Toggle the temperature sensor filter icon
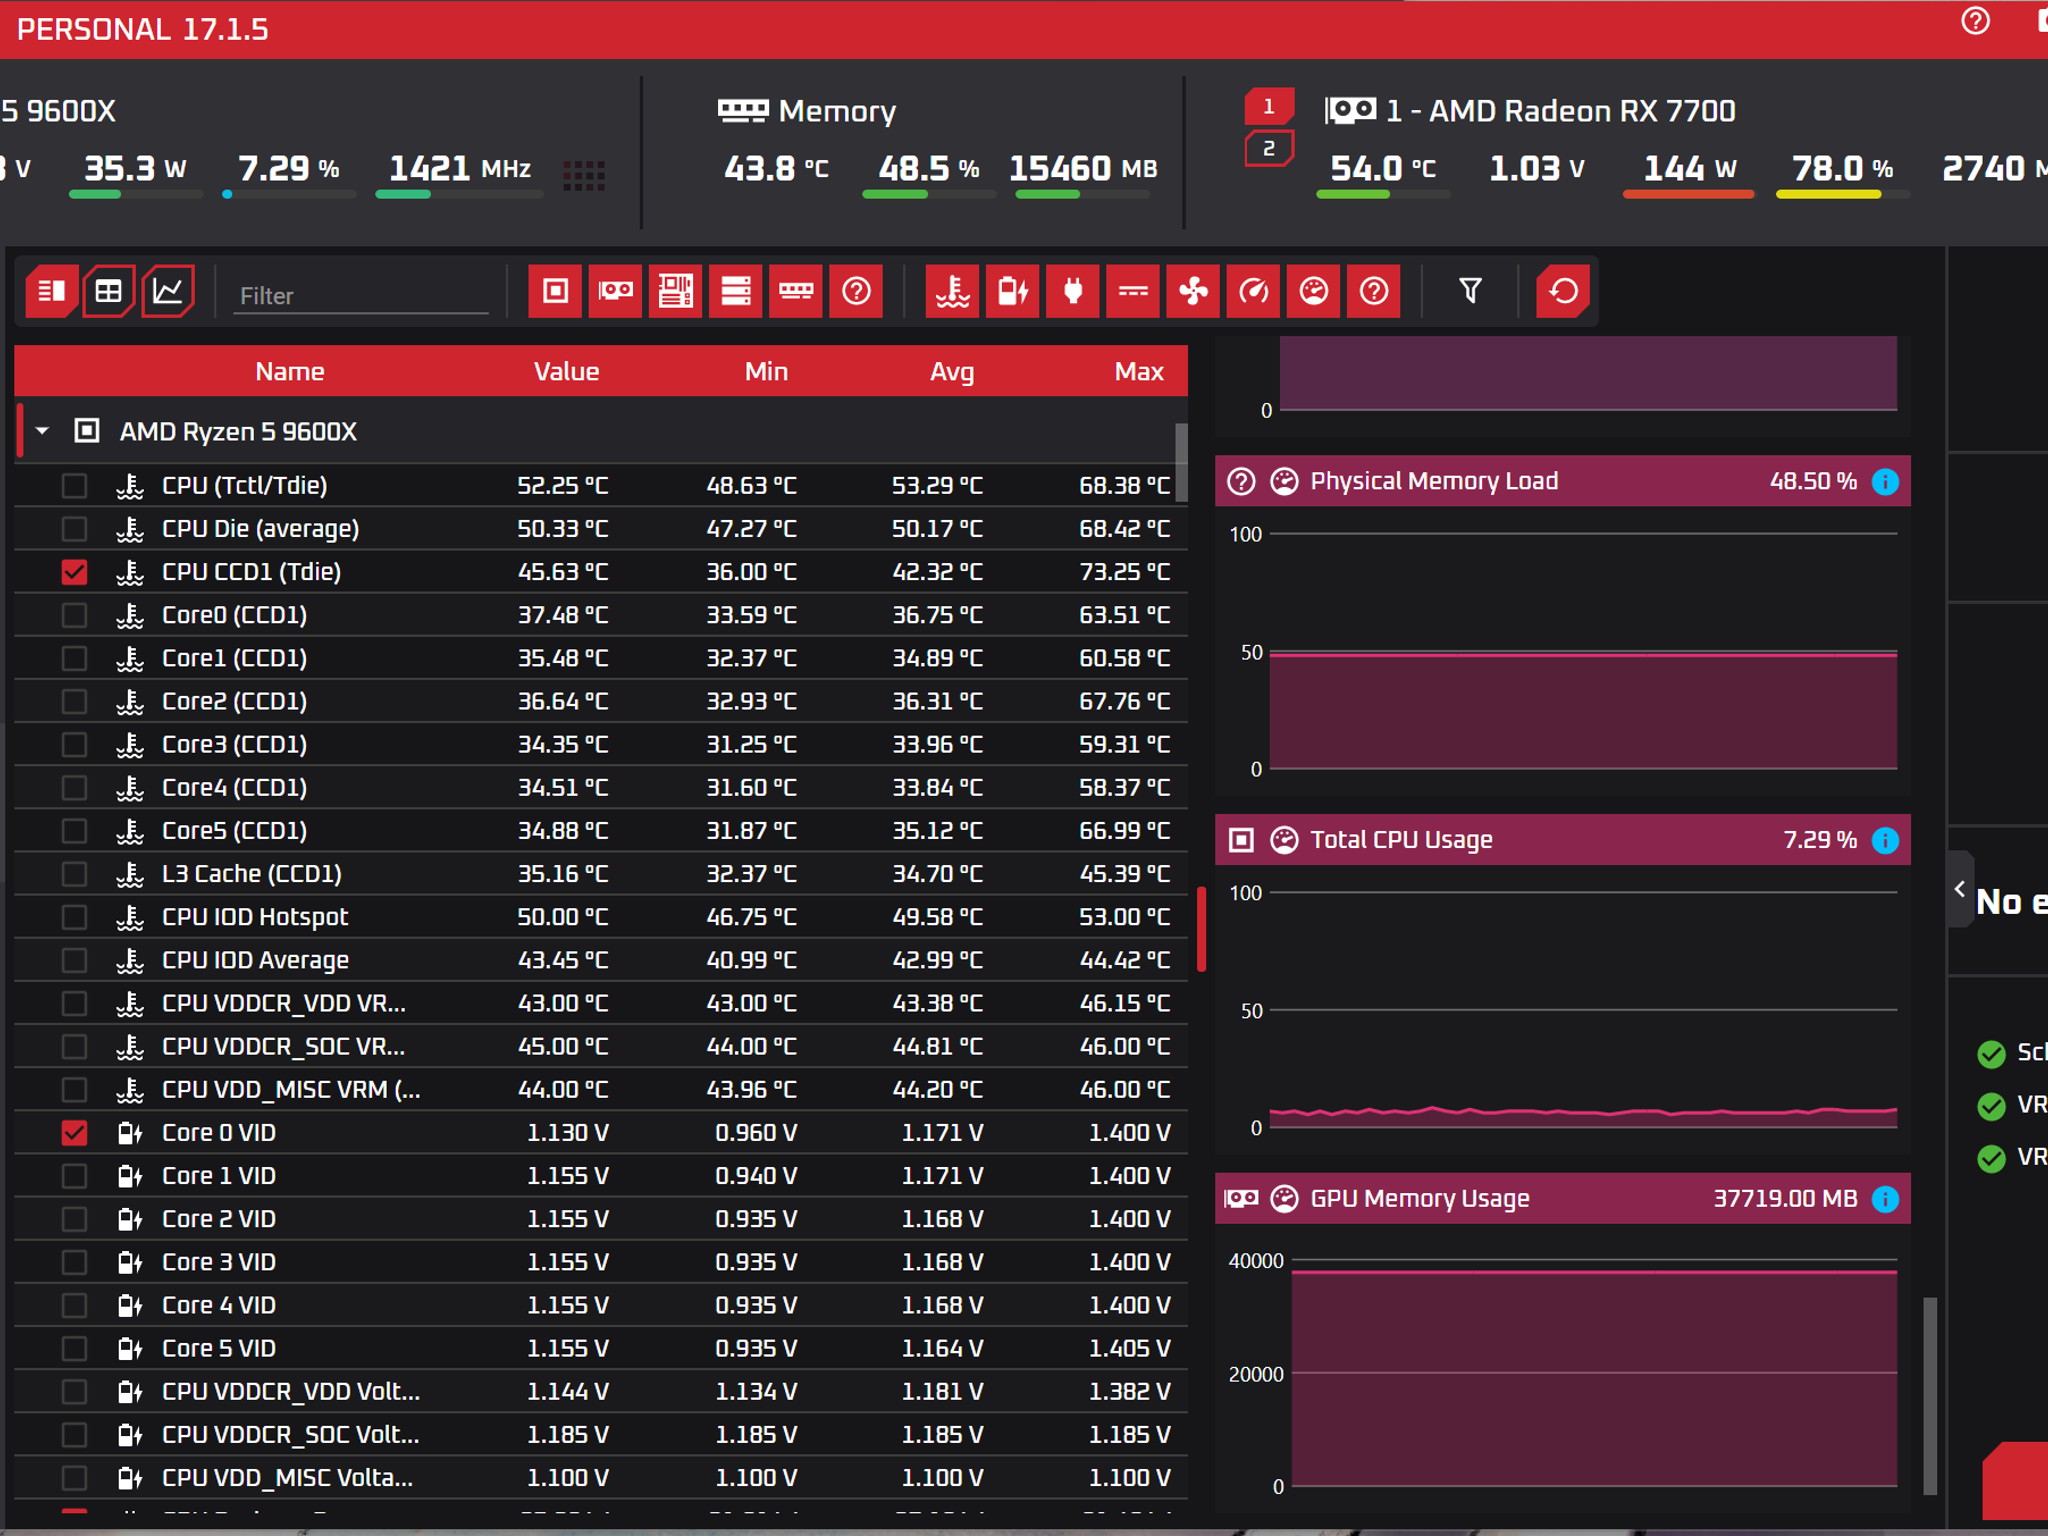Viewport: 2048px width, 1536px height. (952, 291)
